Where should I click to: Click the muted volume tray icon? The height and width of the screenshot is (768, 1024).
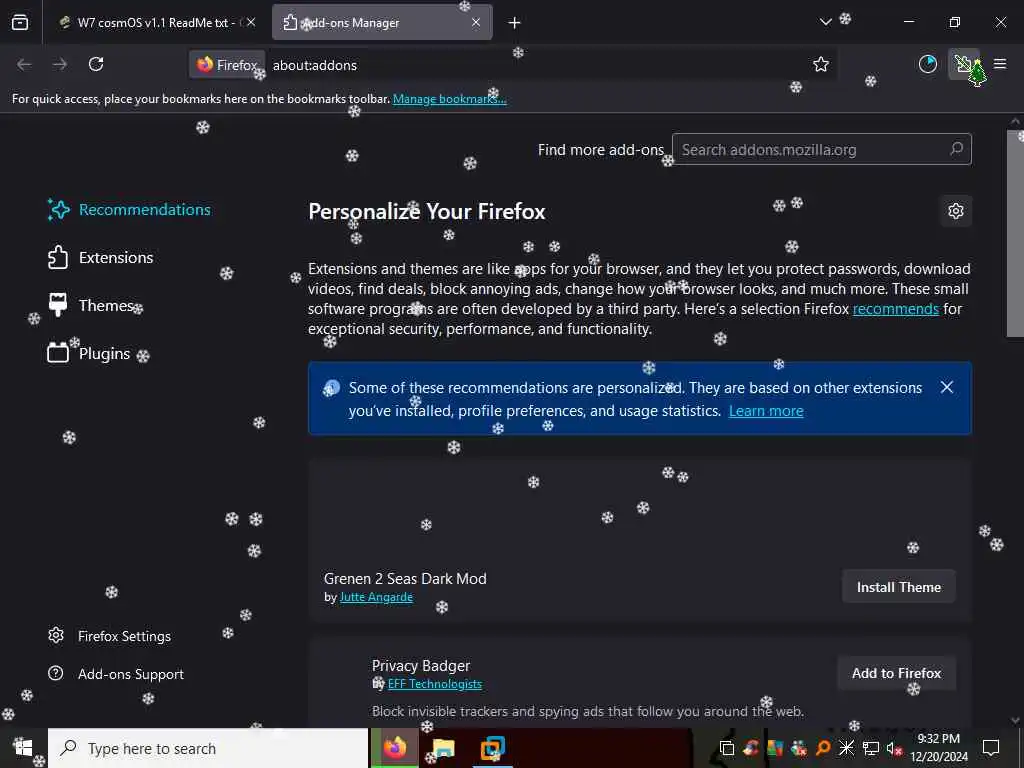tap(893, 748)
